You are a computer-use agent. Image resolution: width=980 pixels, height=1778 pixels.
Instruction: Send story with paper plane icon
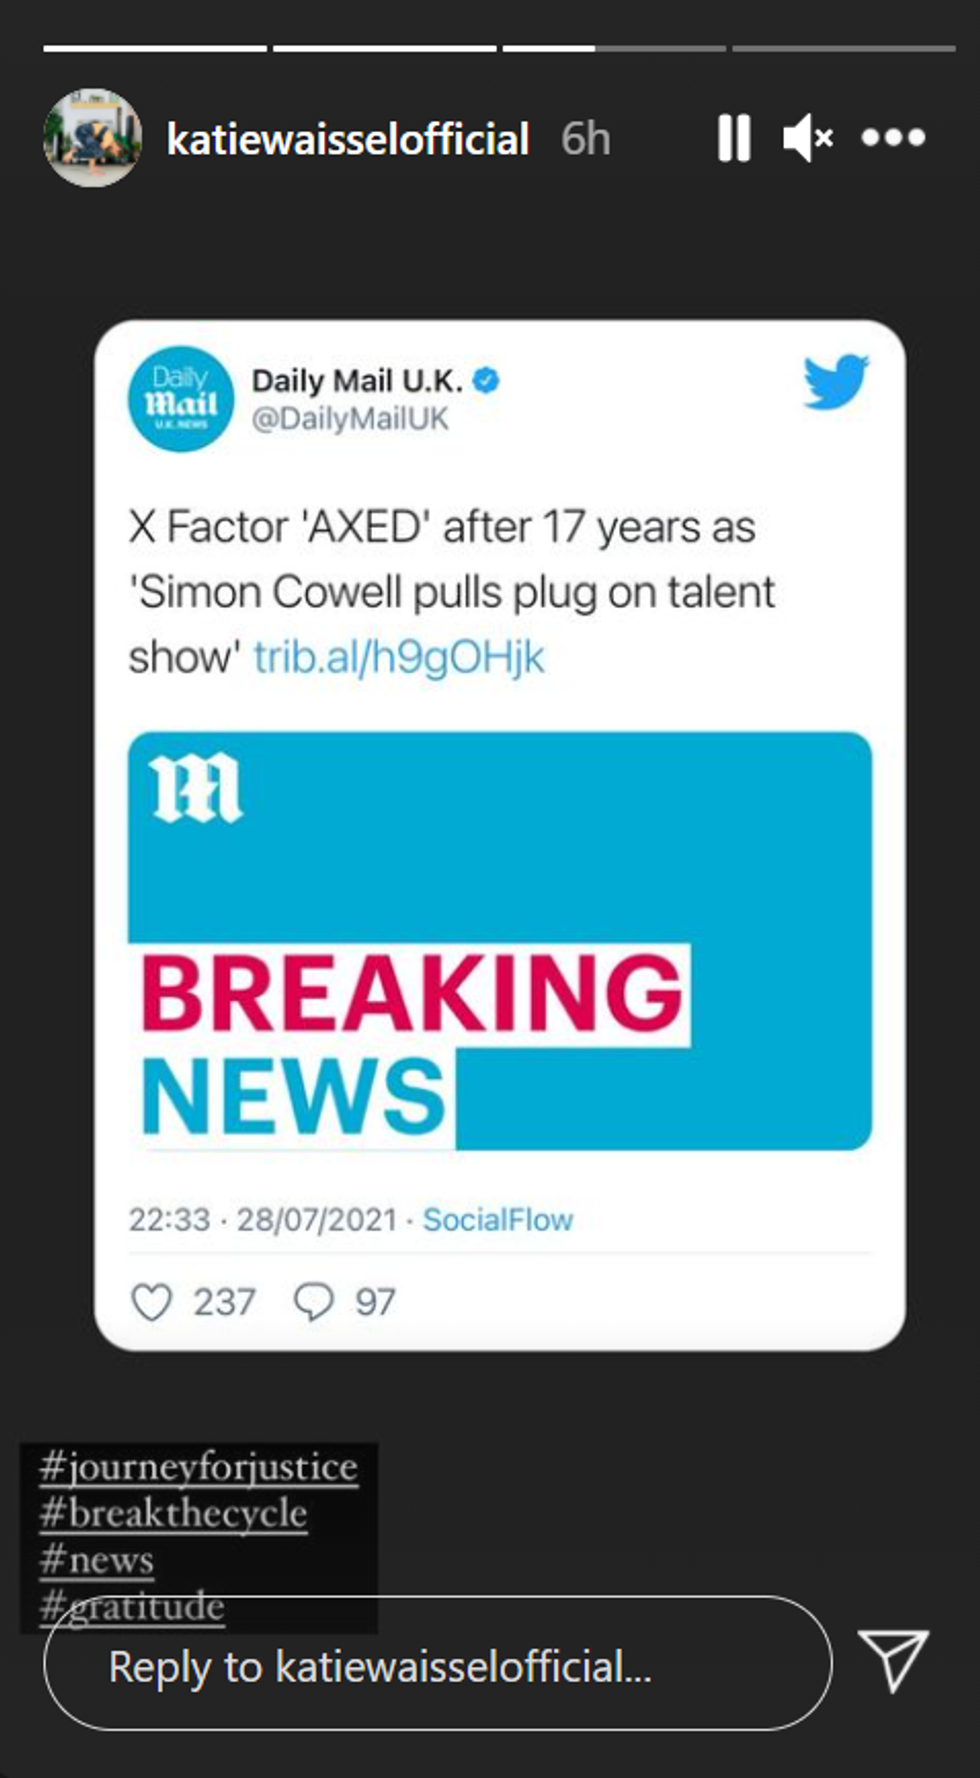893,1663
